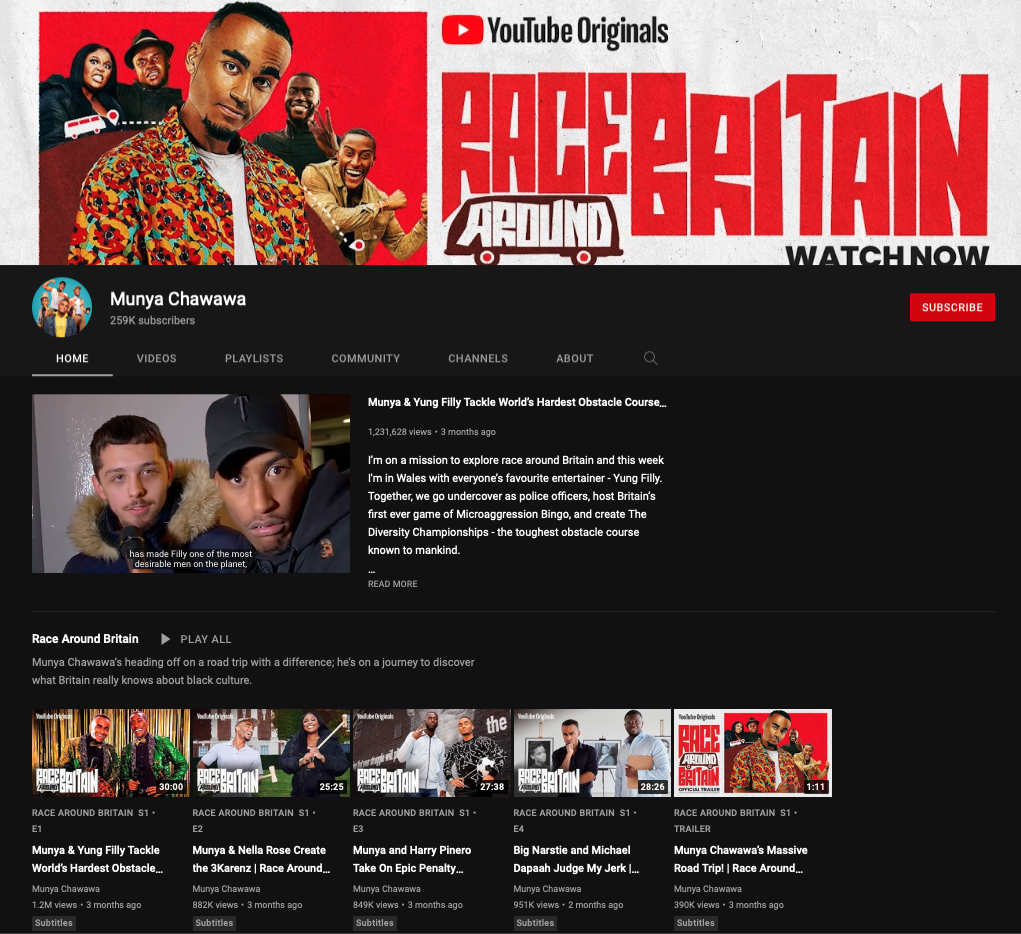This screenshot has width=1021, height=934.
Task: Open the Nella Rose E2 thumbnail
Action: click(271, 753)
